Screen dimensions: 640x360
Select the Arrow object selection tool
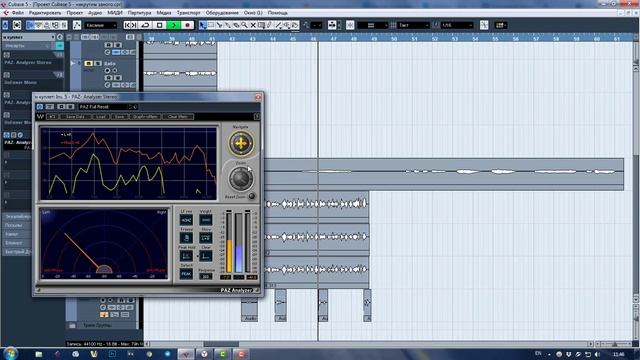click(202, 25)
